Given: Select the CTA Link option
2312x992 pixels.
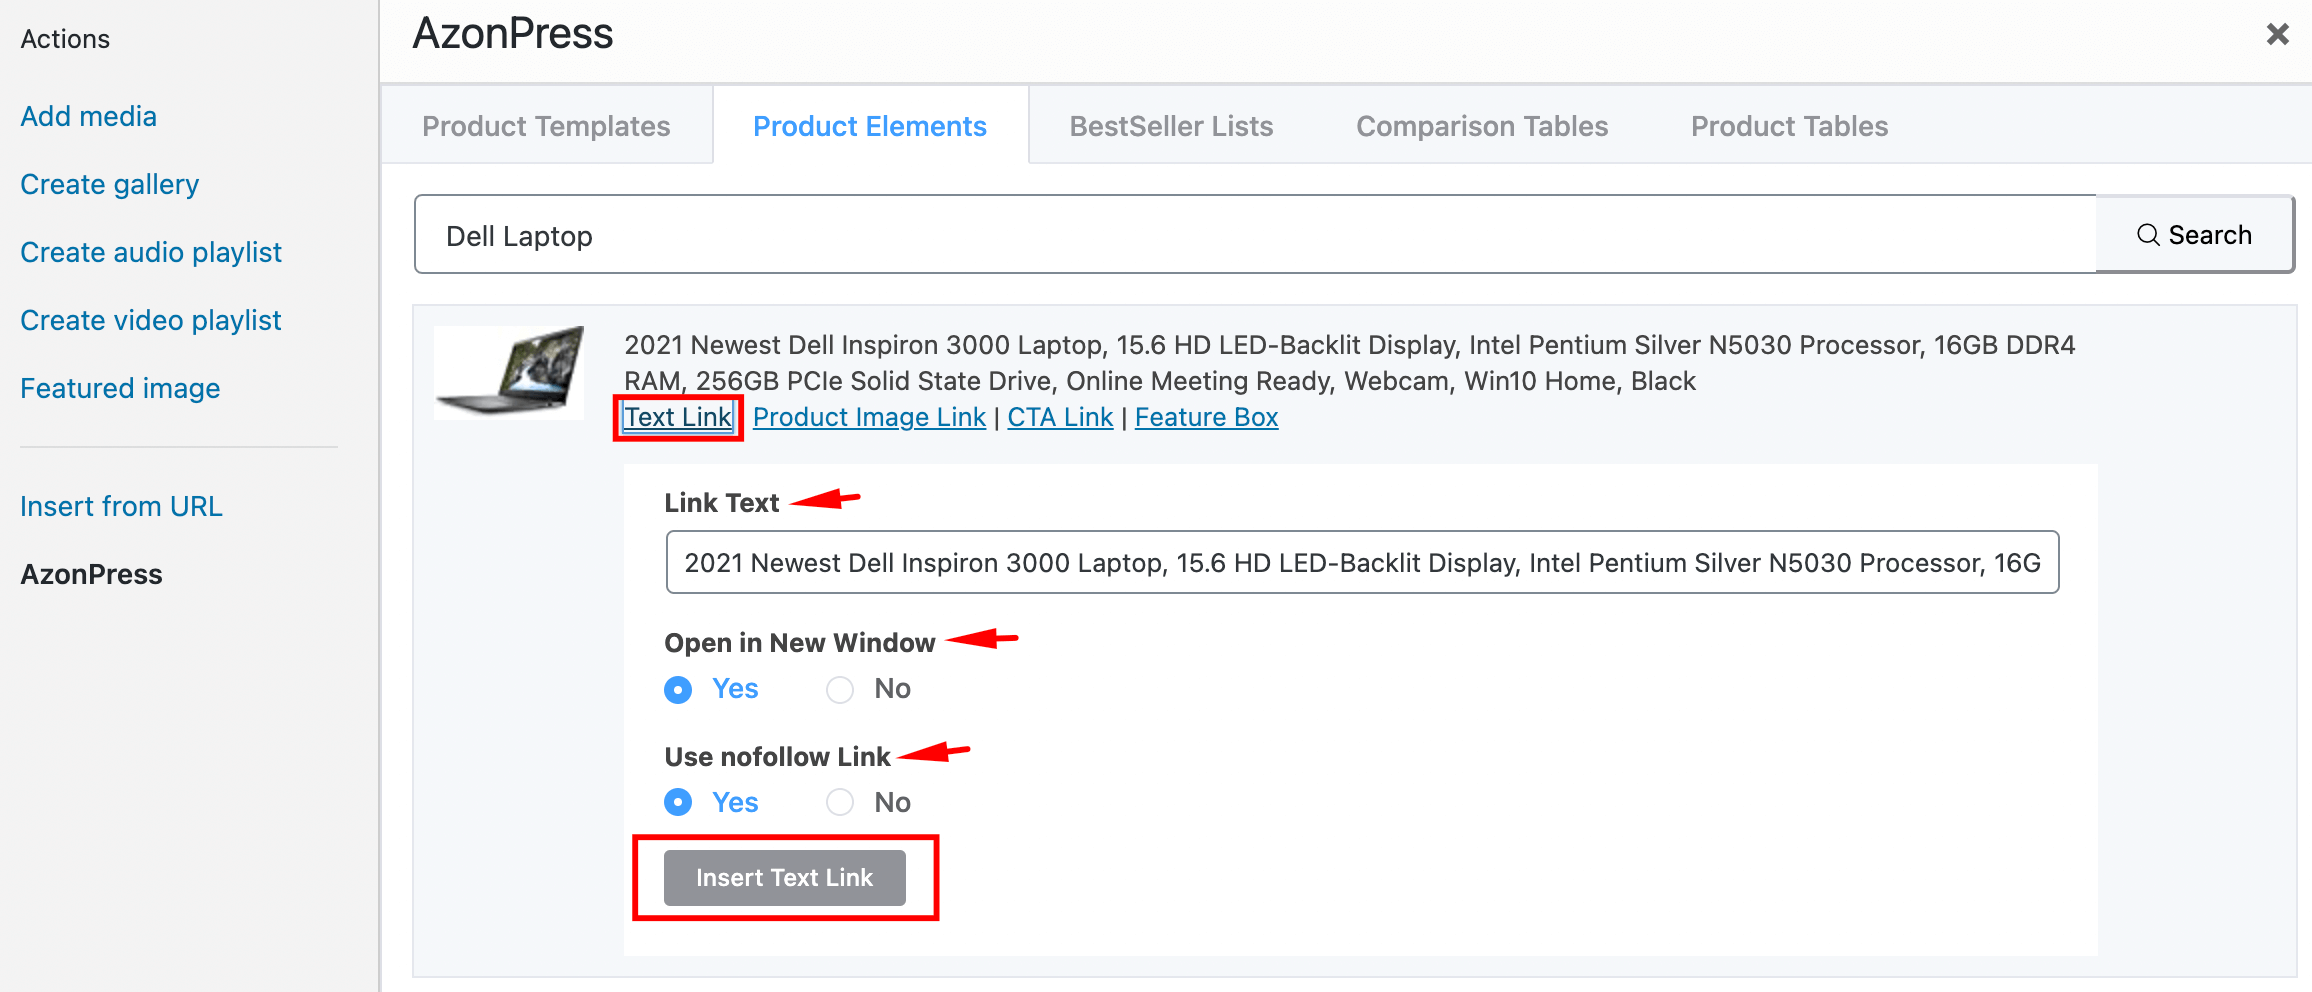Looking at the screenshot, I should [1060, 417].
